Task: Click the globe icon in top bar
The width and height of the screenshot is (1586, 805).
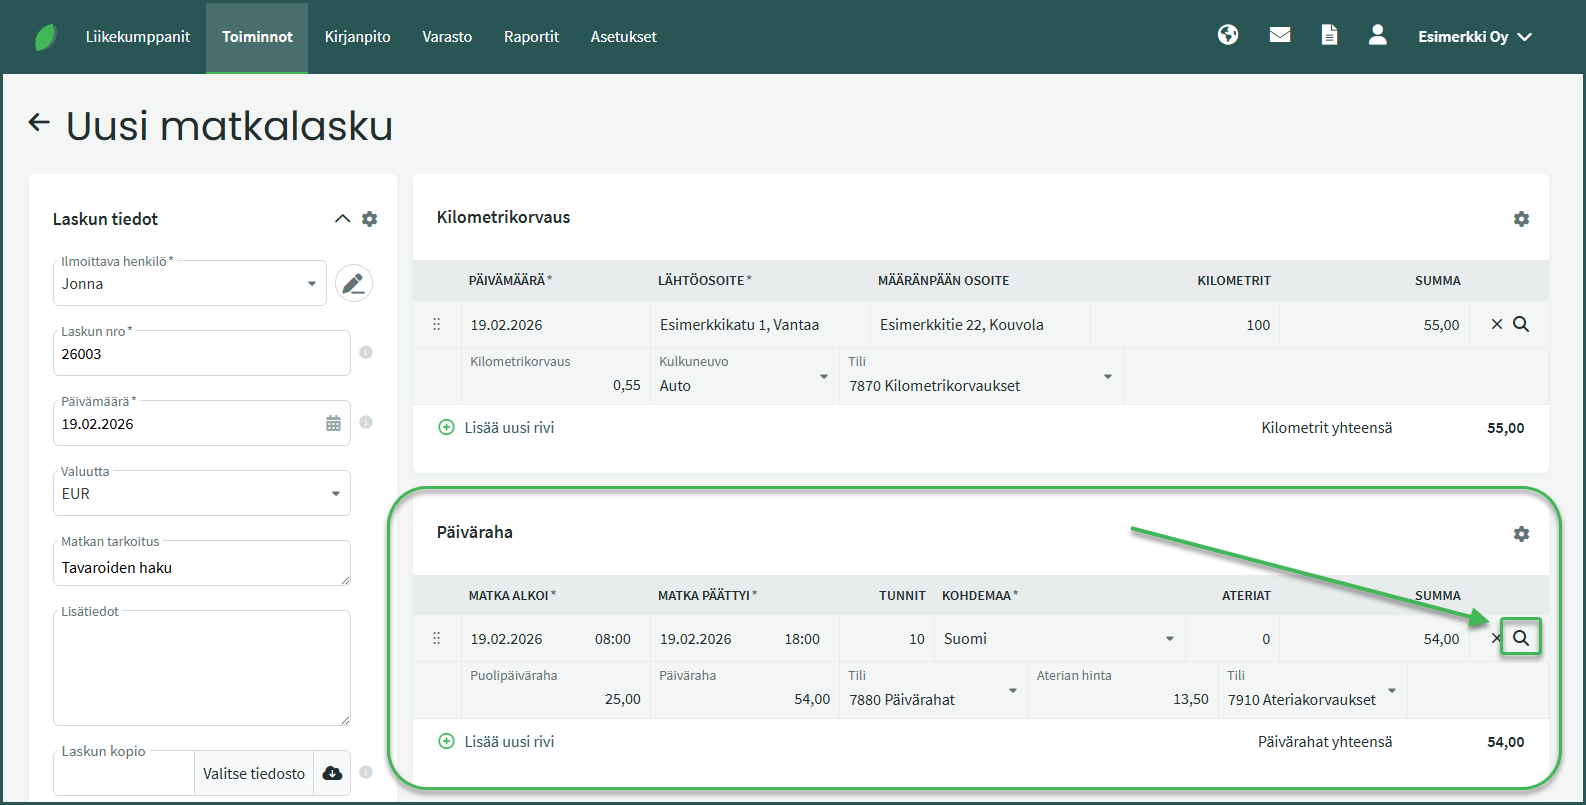Action: (1228, 35)
